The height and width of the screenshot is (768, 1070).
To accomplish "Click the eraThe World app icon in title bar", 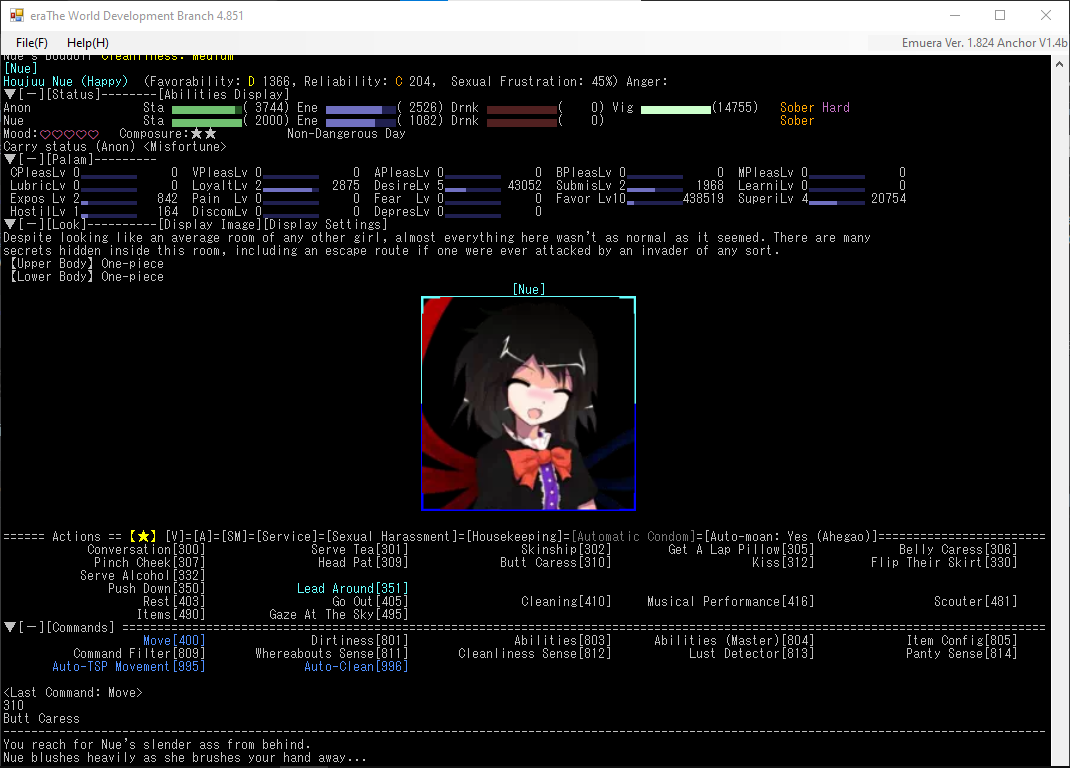I will click(x=17, y=16).
